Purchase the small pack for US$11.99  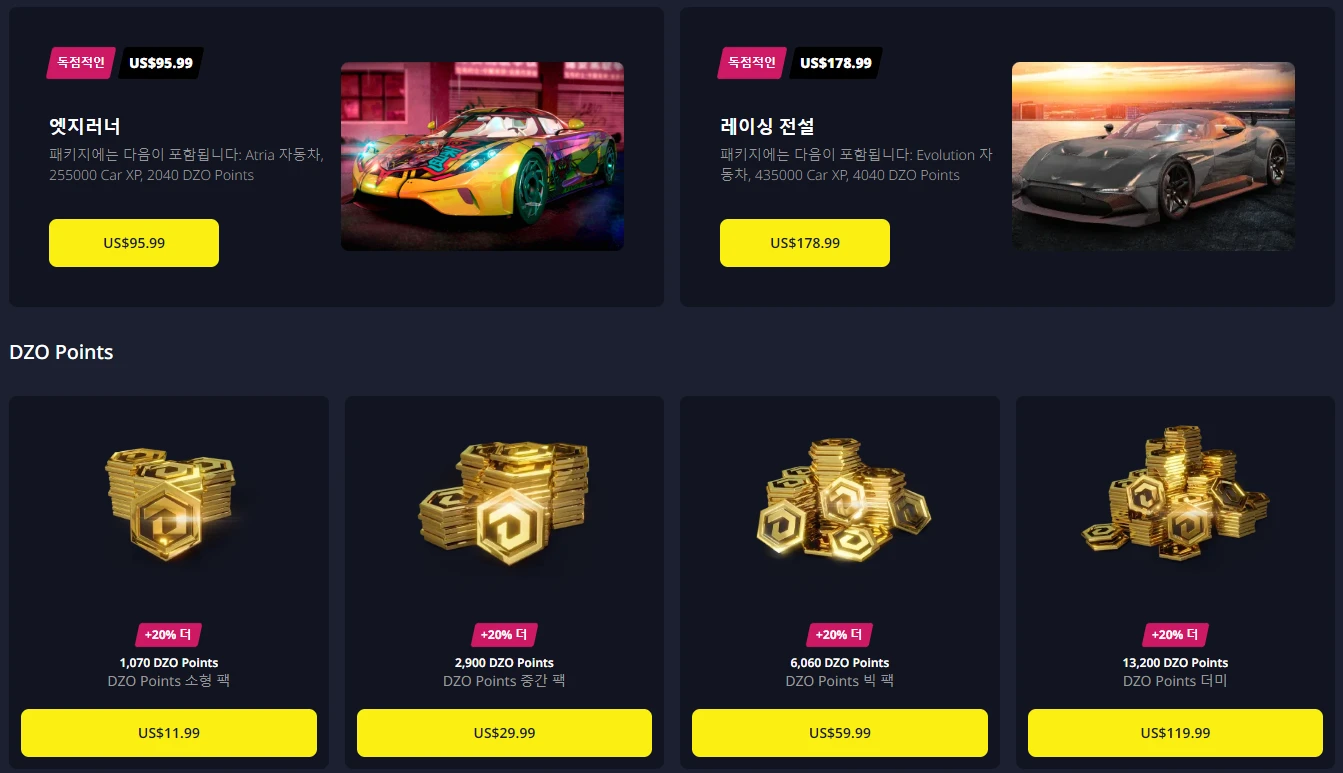pyautogui.click(x=169, y=733)
